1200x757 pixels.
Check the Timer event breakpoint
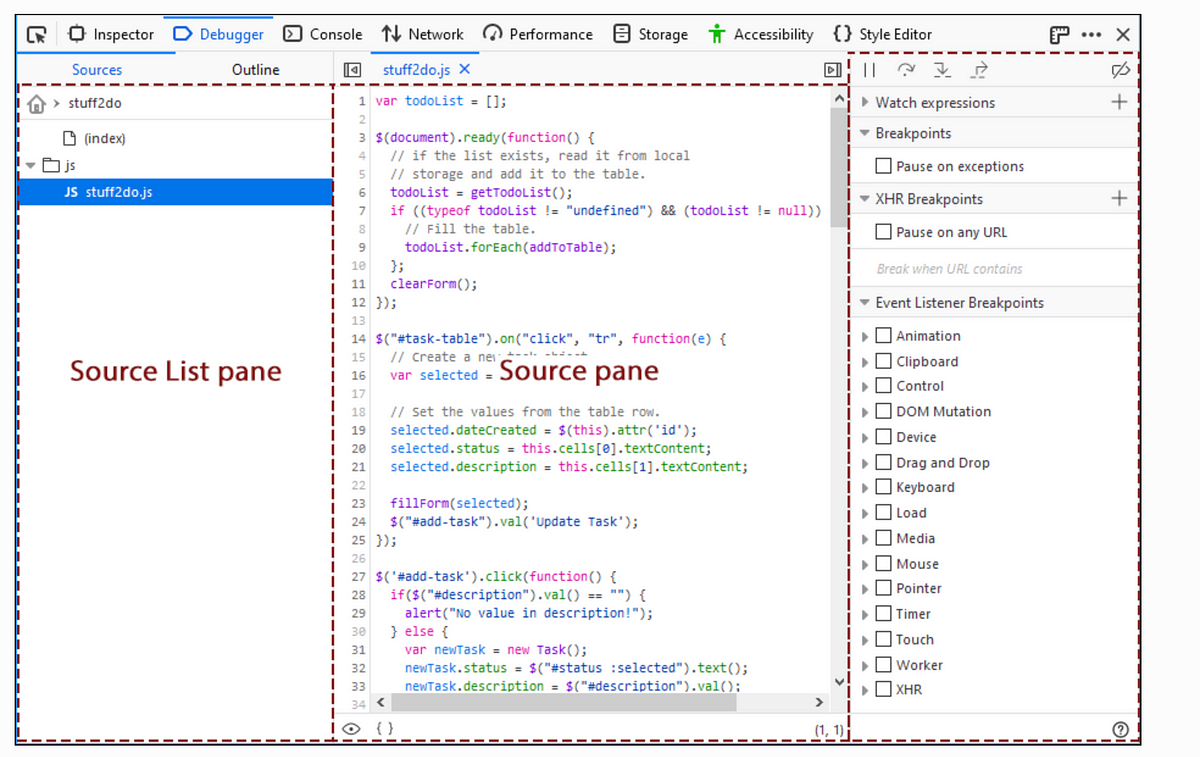click(x=884, y=613)
